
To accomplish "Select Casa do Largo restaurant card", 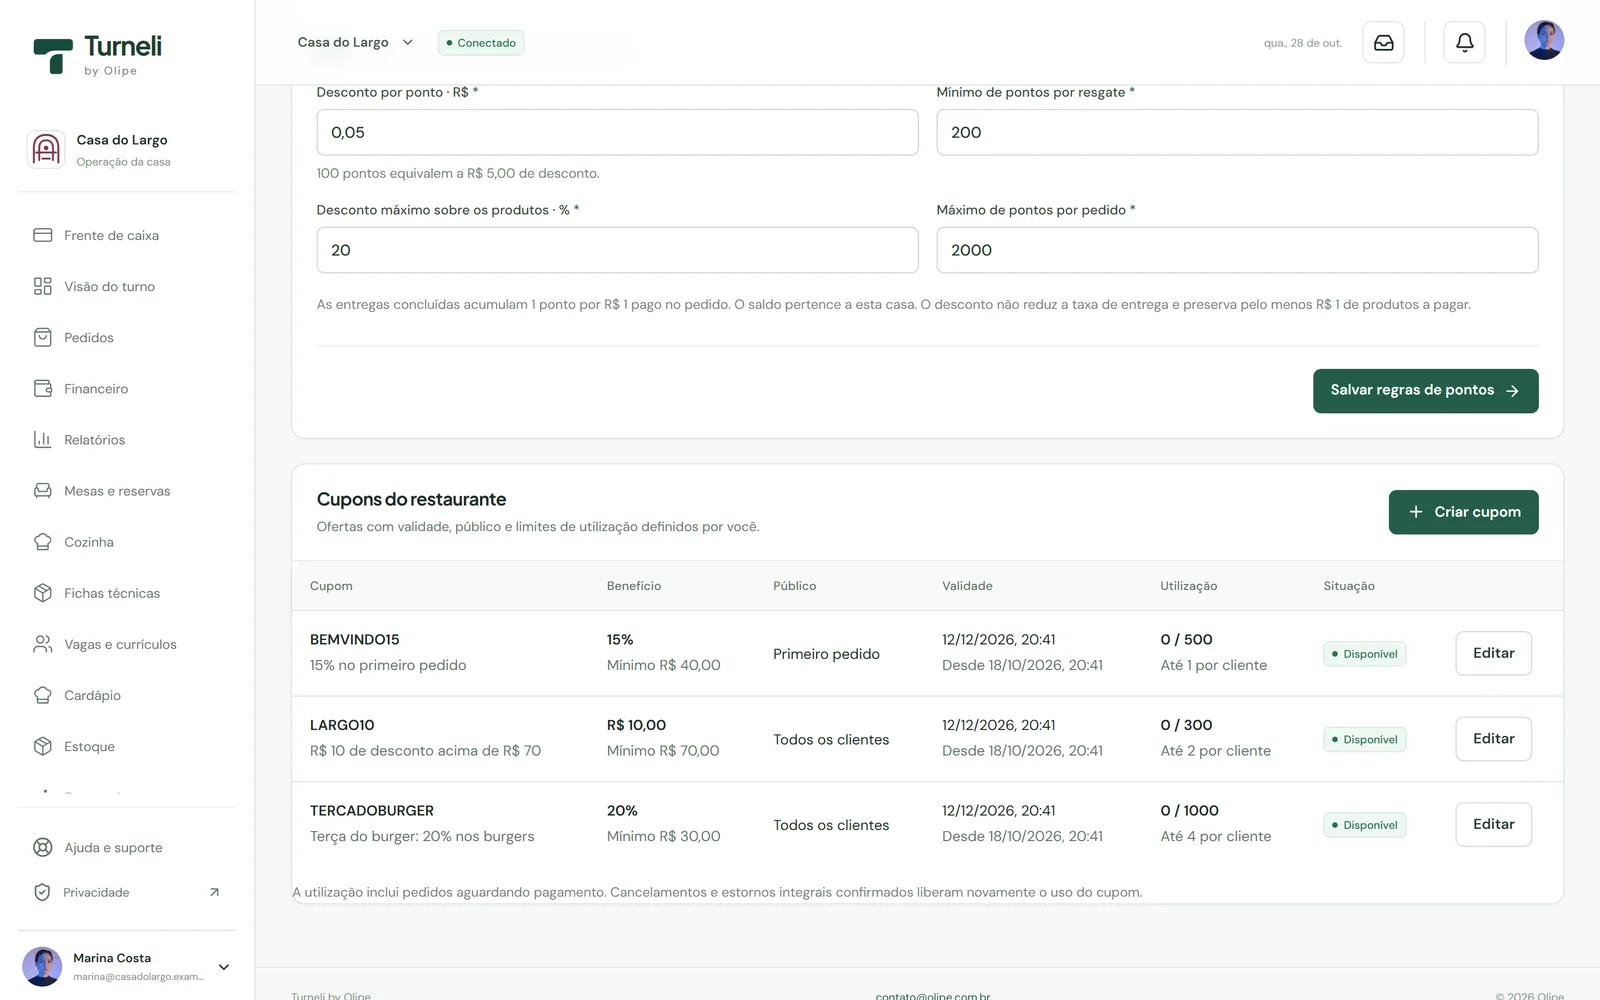I will [127, 150].
